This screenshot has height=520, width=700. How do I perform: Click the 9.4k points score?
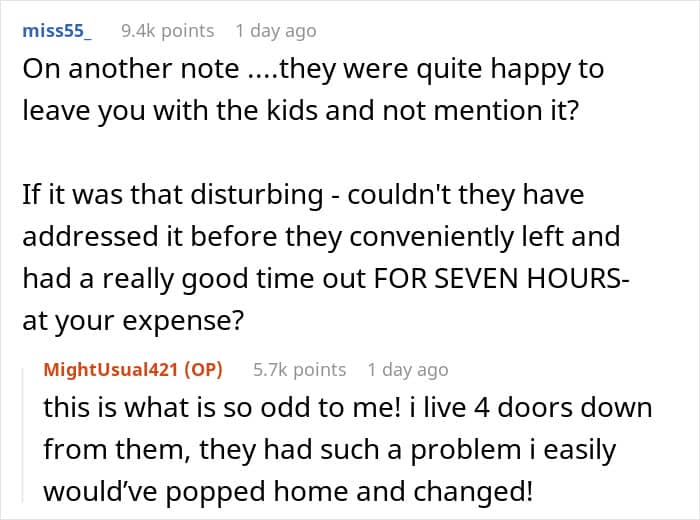tap(167, 31)
